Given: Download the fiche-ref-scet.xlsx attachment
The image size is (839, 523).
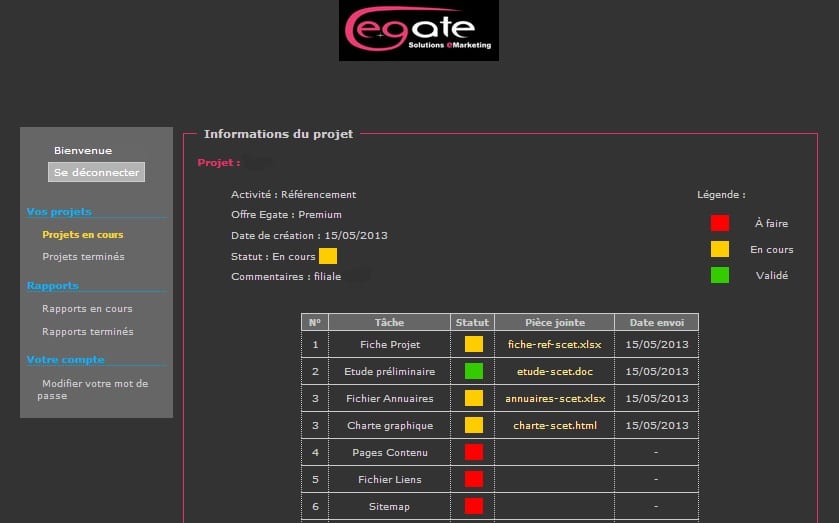Looking at the screenshot, I should coord(554,344).
